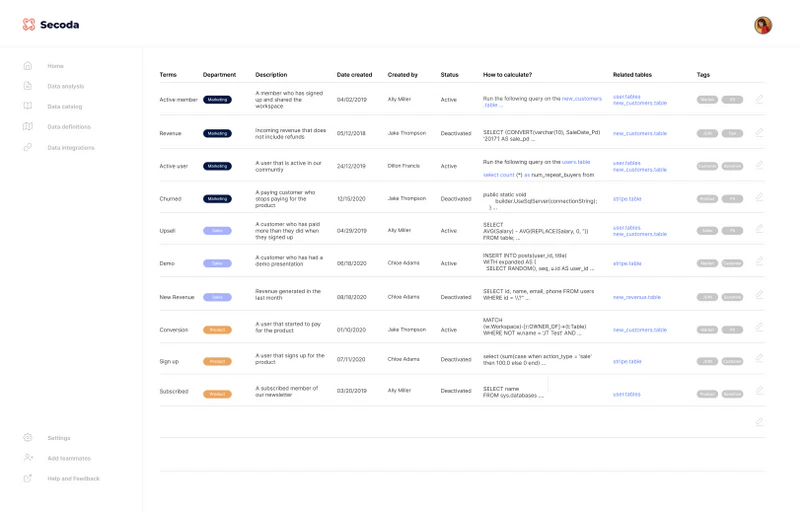800x513 pixels.
Task: Edit the Active member row with pencil icon
Action: coord(759,99)
